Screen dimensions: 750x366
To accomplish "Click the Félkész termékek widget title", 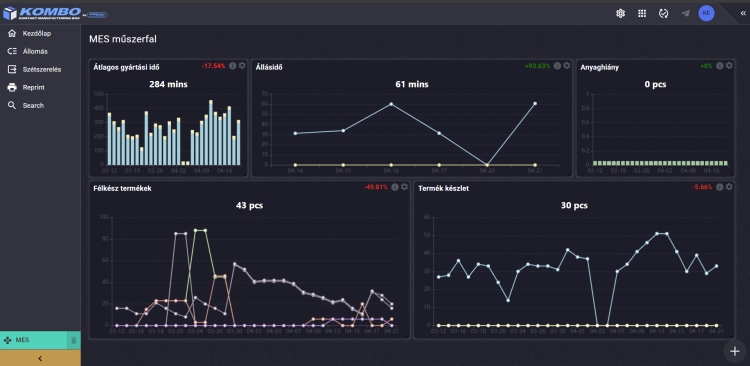I will (x=122, y=189).
